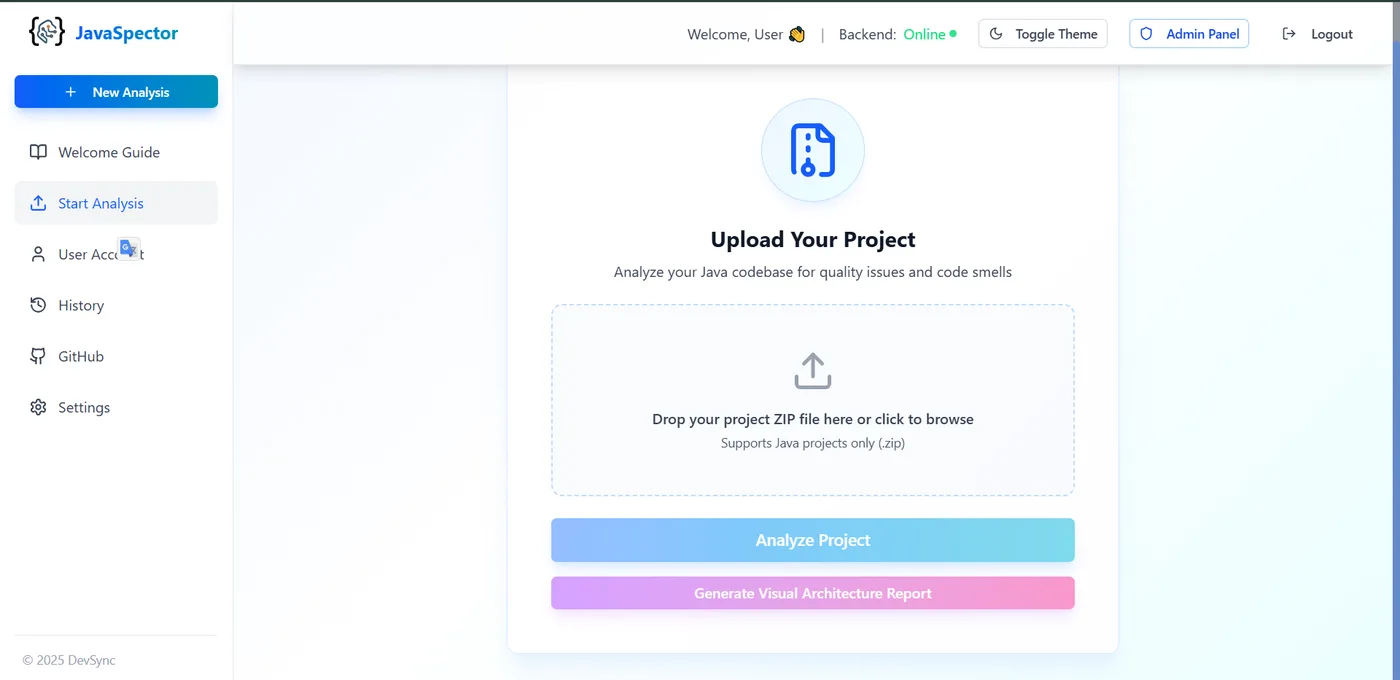
Task: Click the © 2025 DevSync footer text
Action: point(69,660)
